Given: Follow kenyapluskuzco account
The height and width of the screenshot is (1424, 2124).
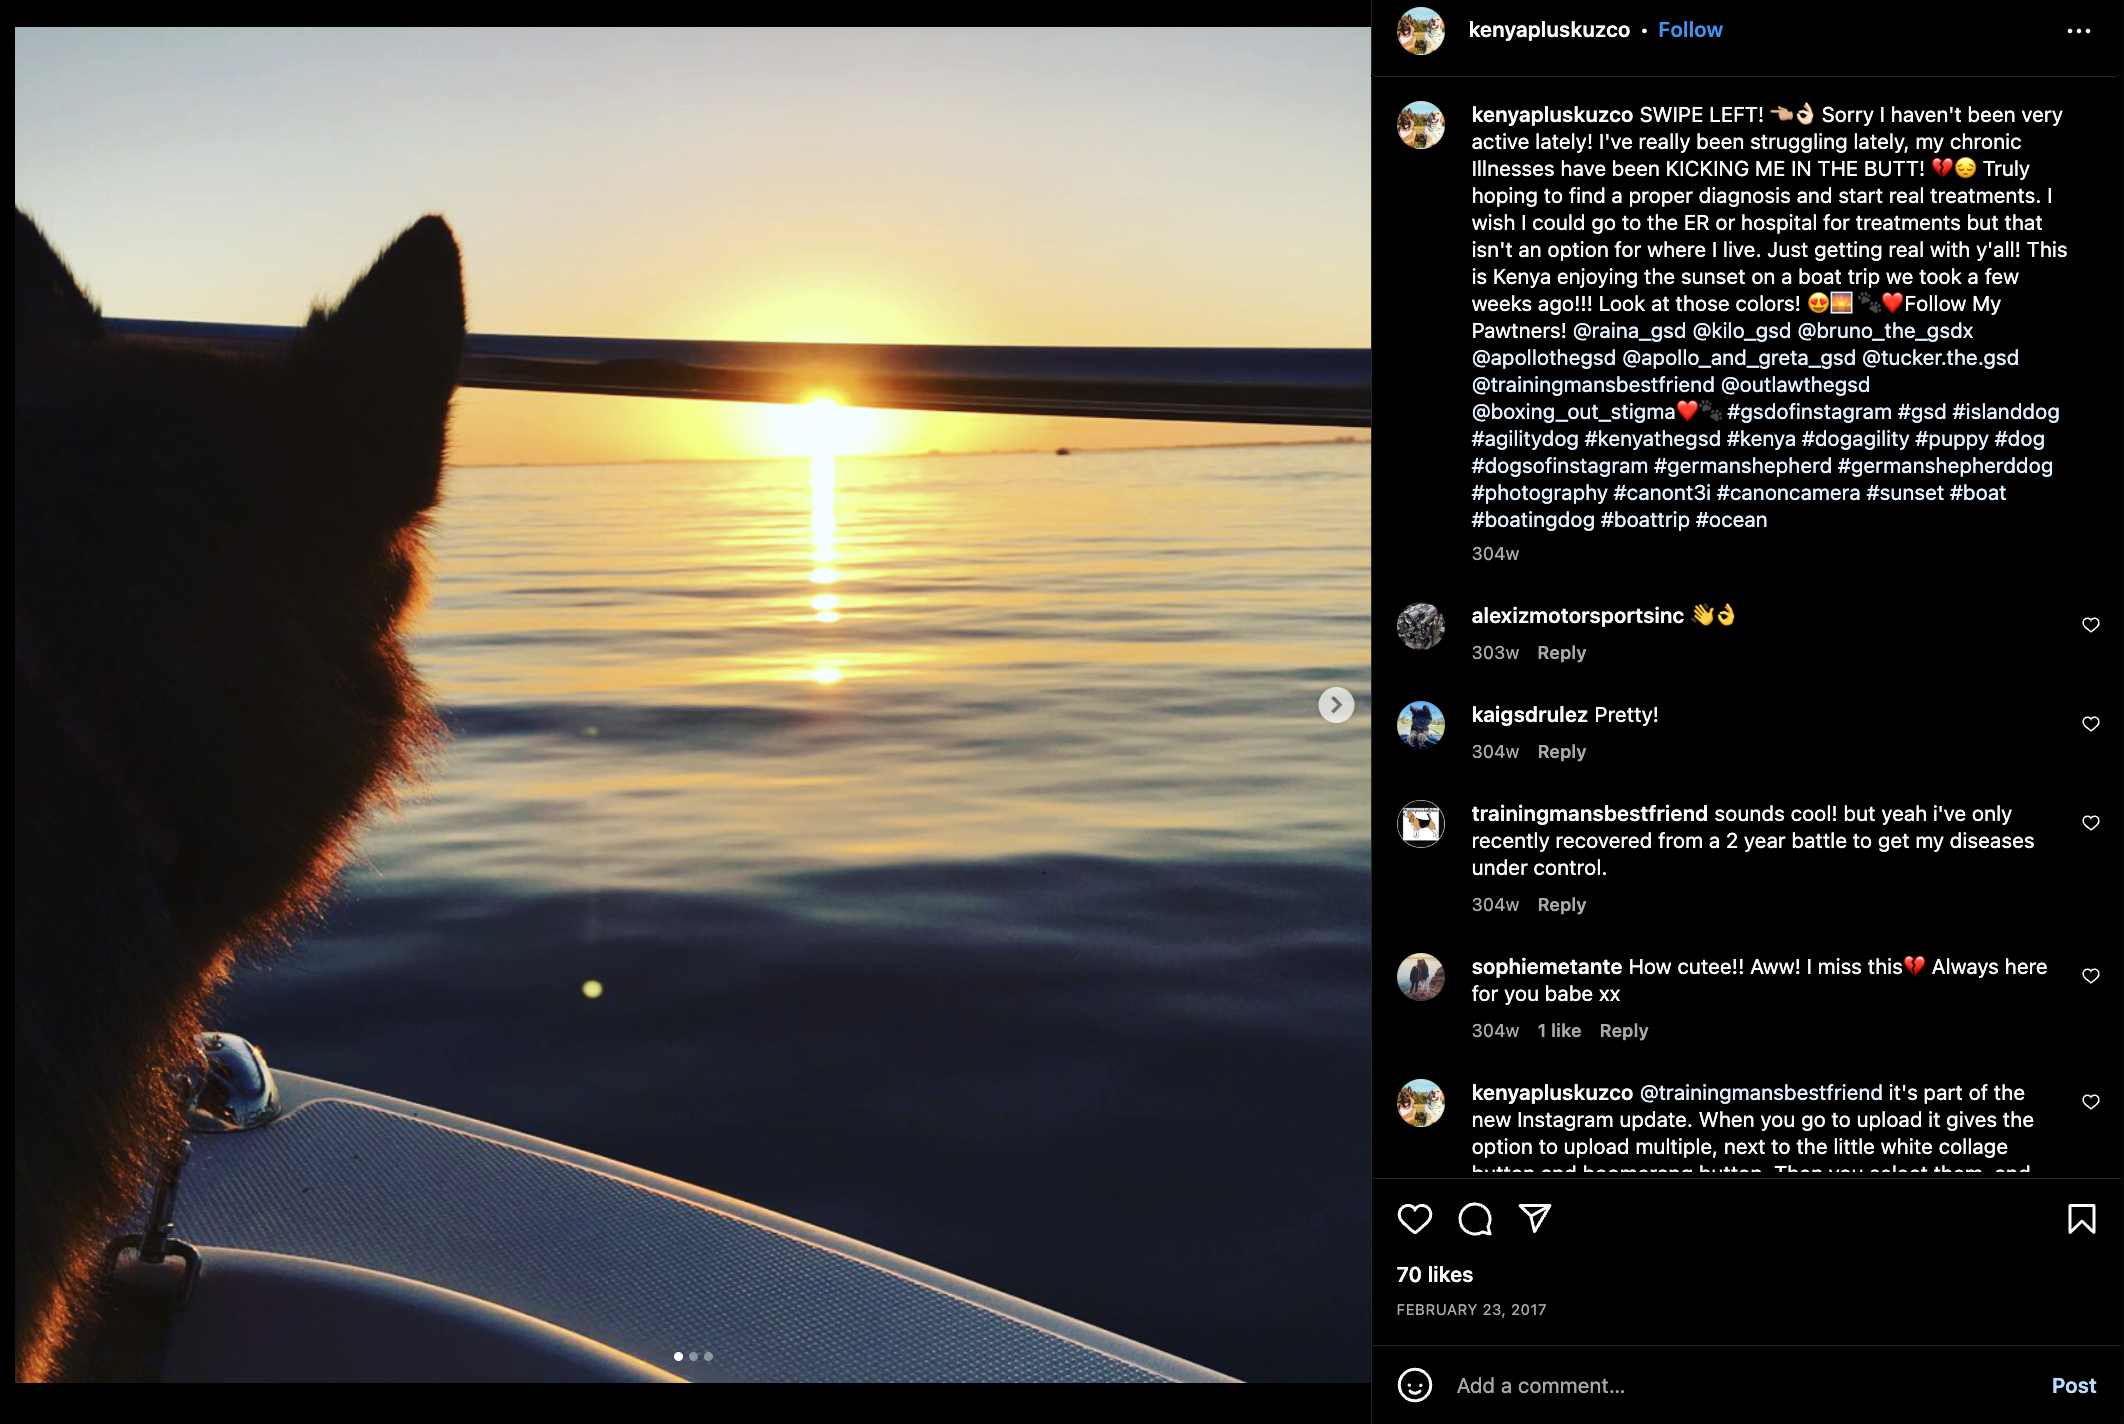Looking at the screenshot, I should (x=1690, y=30).
